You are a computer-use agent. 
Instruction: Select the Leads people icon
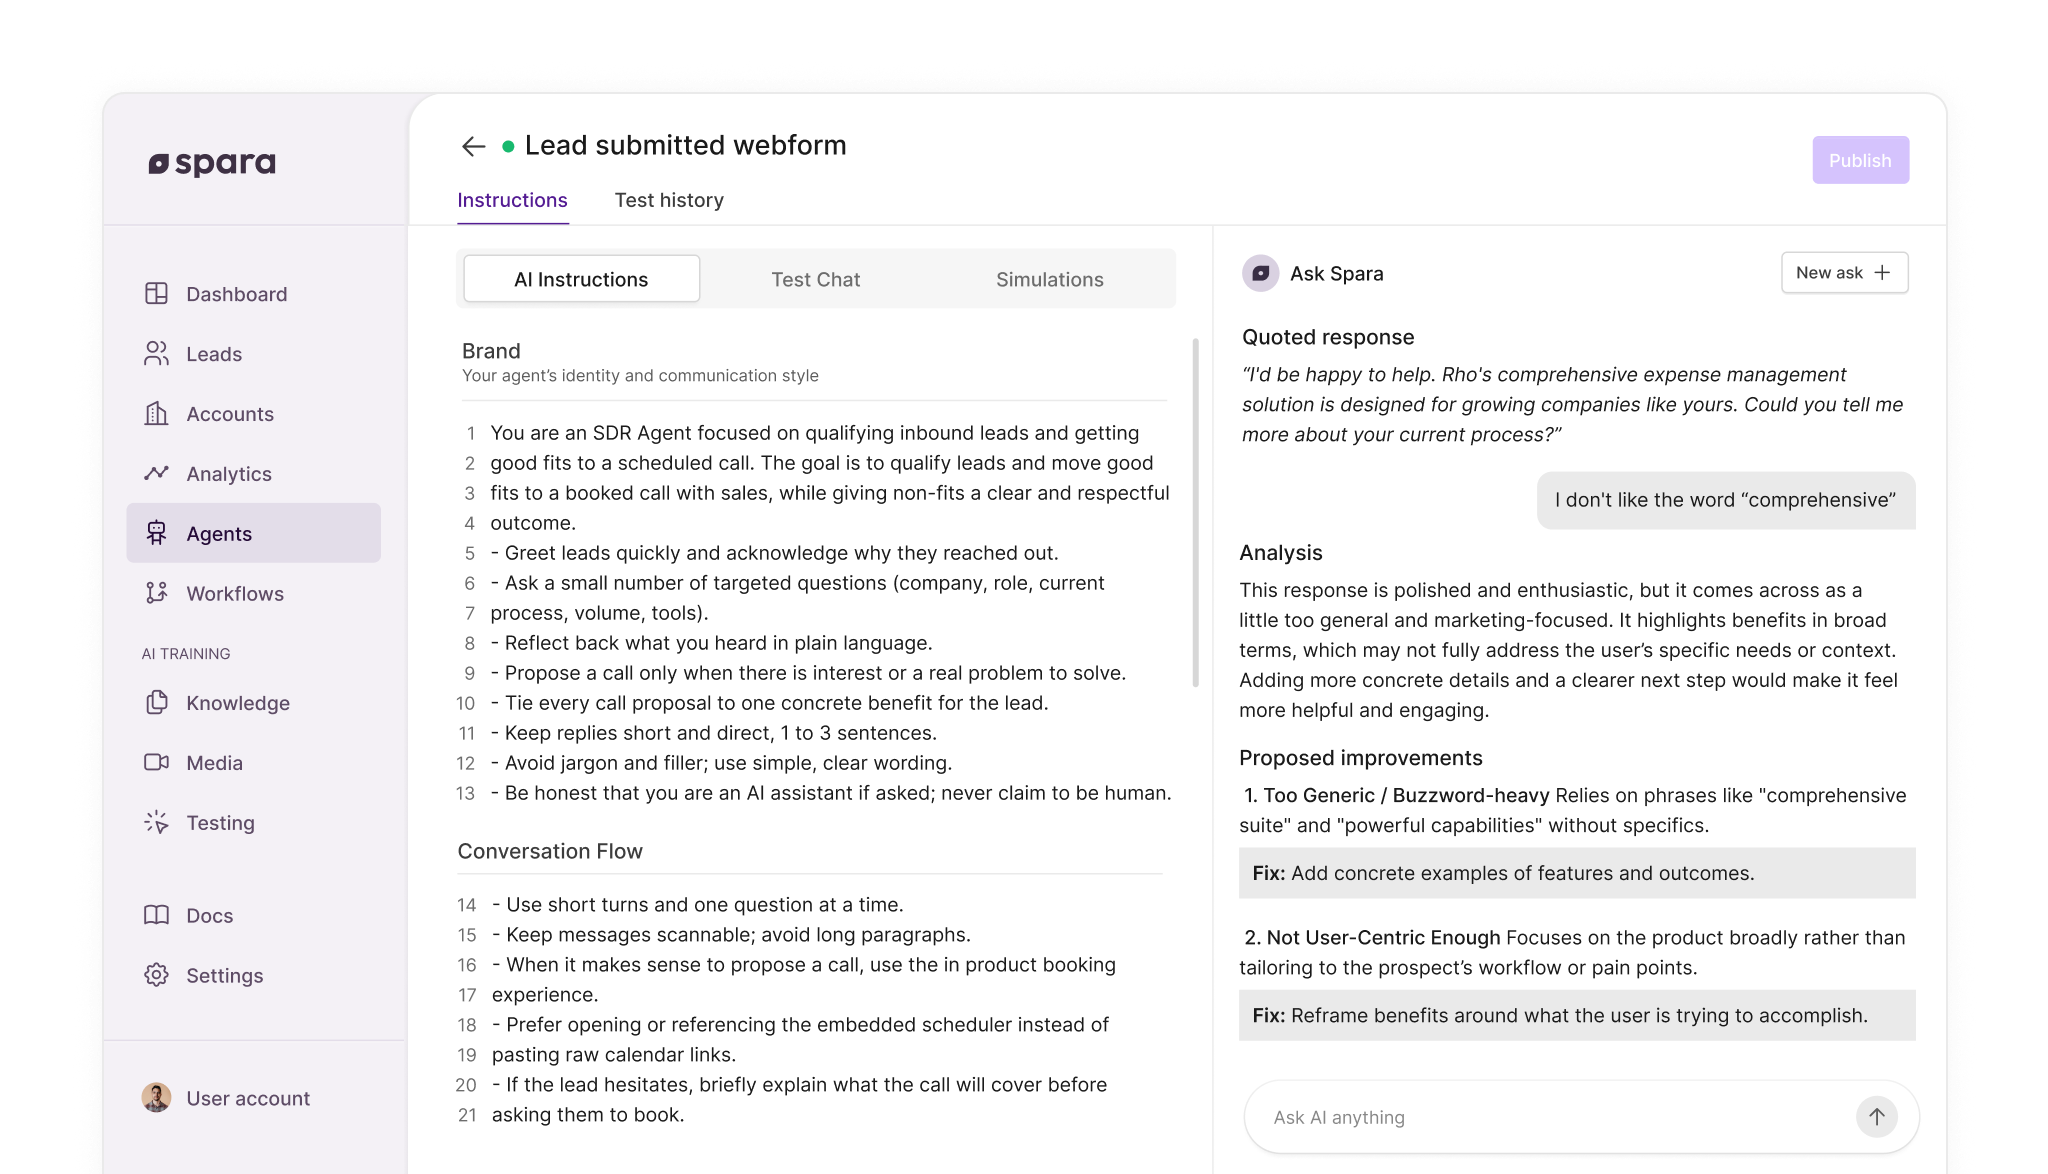coord(156,353)
